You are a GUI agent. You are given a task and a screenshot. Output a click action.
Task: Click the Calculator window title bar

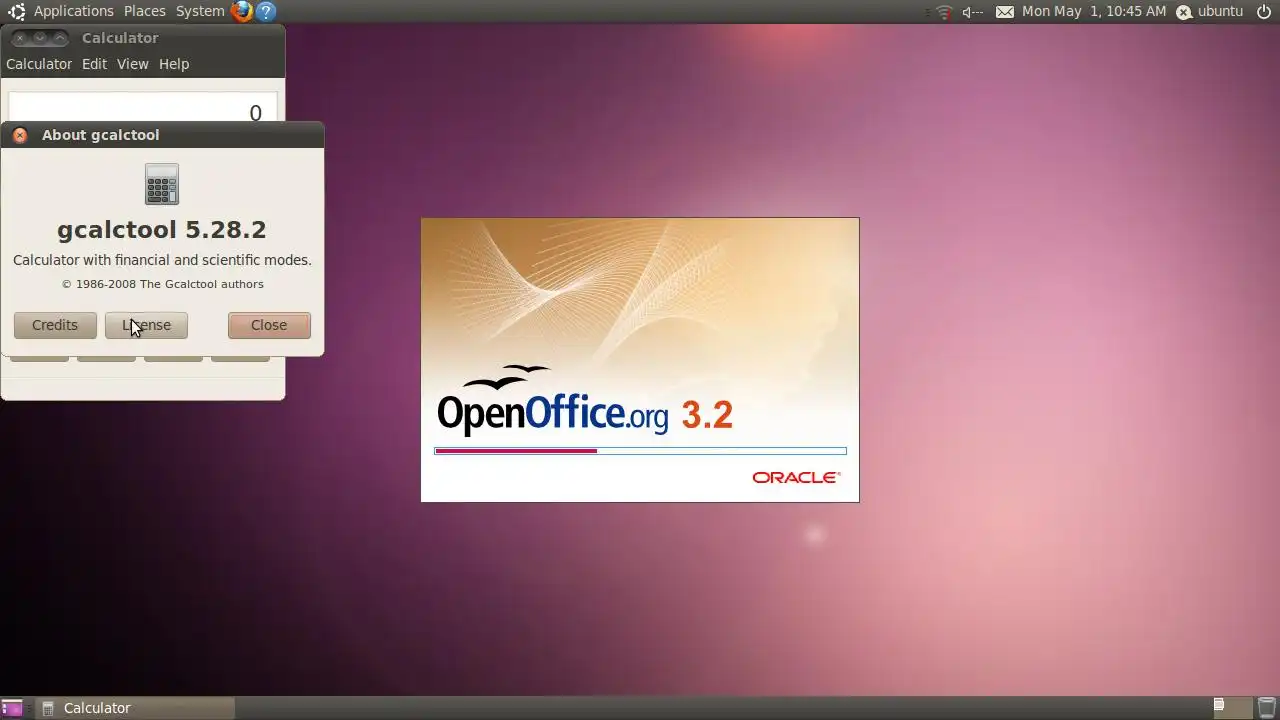[142, 38]
